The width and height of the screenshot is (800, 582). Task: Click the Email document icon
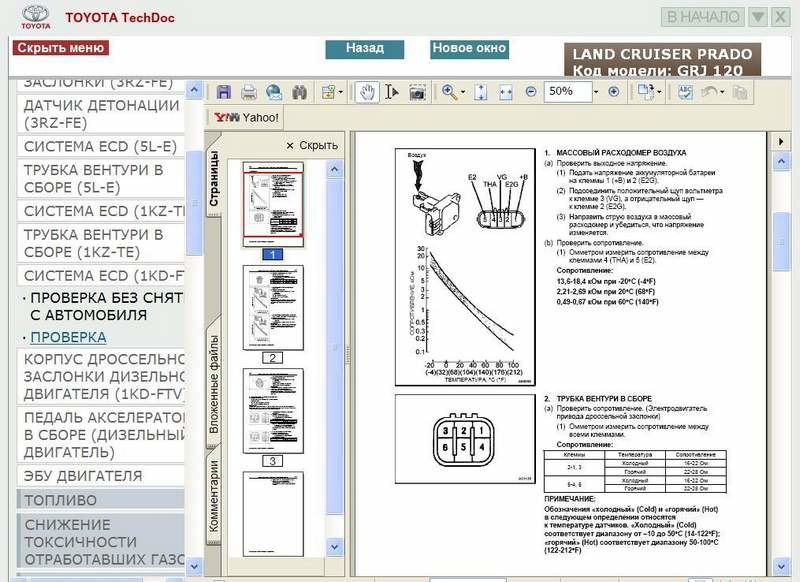coord(273,92)
